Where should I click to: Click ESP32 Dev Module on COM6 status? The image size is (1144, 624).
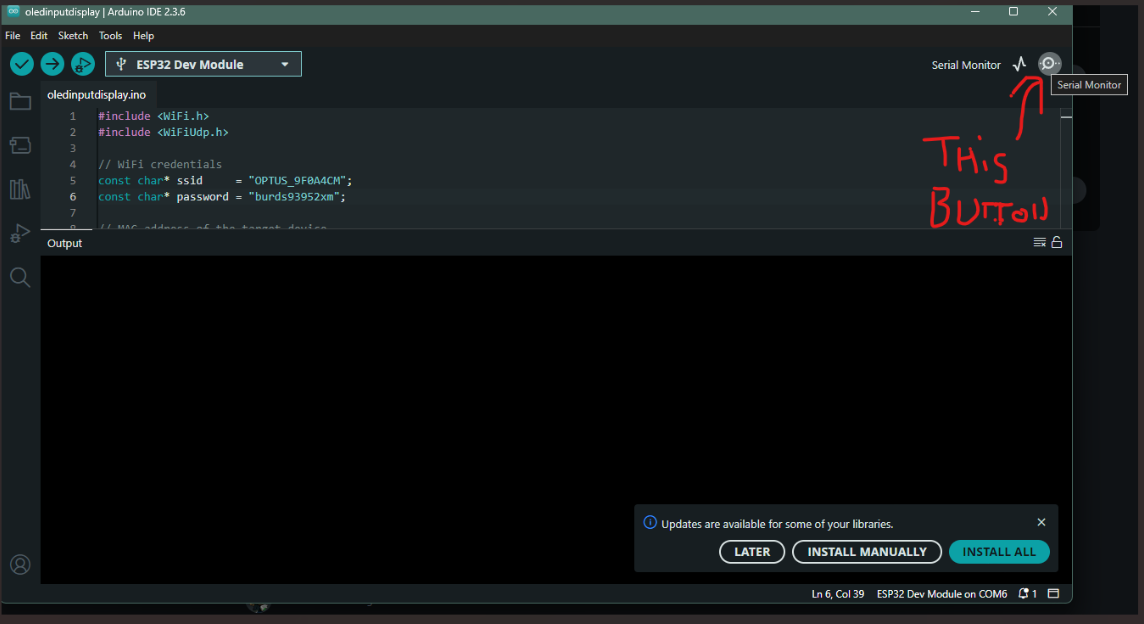941,594
